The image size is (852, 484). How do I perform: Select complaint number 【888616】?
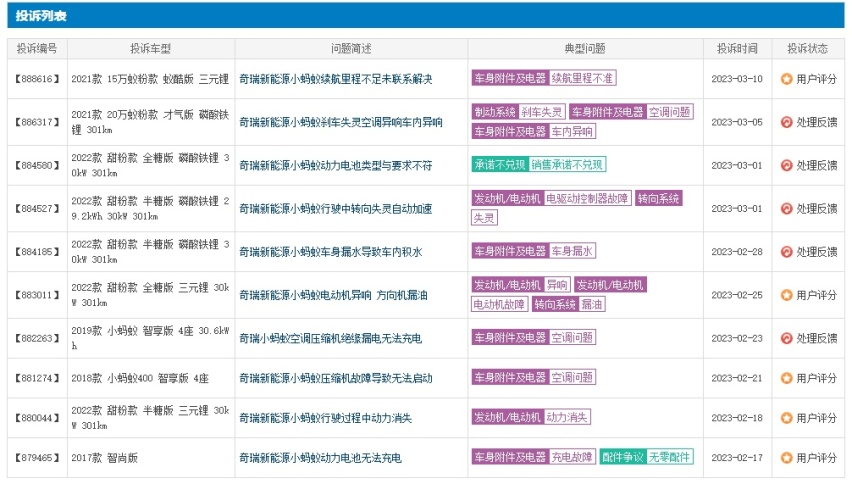pos(37,79)
